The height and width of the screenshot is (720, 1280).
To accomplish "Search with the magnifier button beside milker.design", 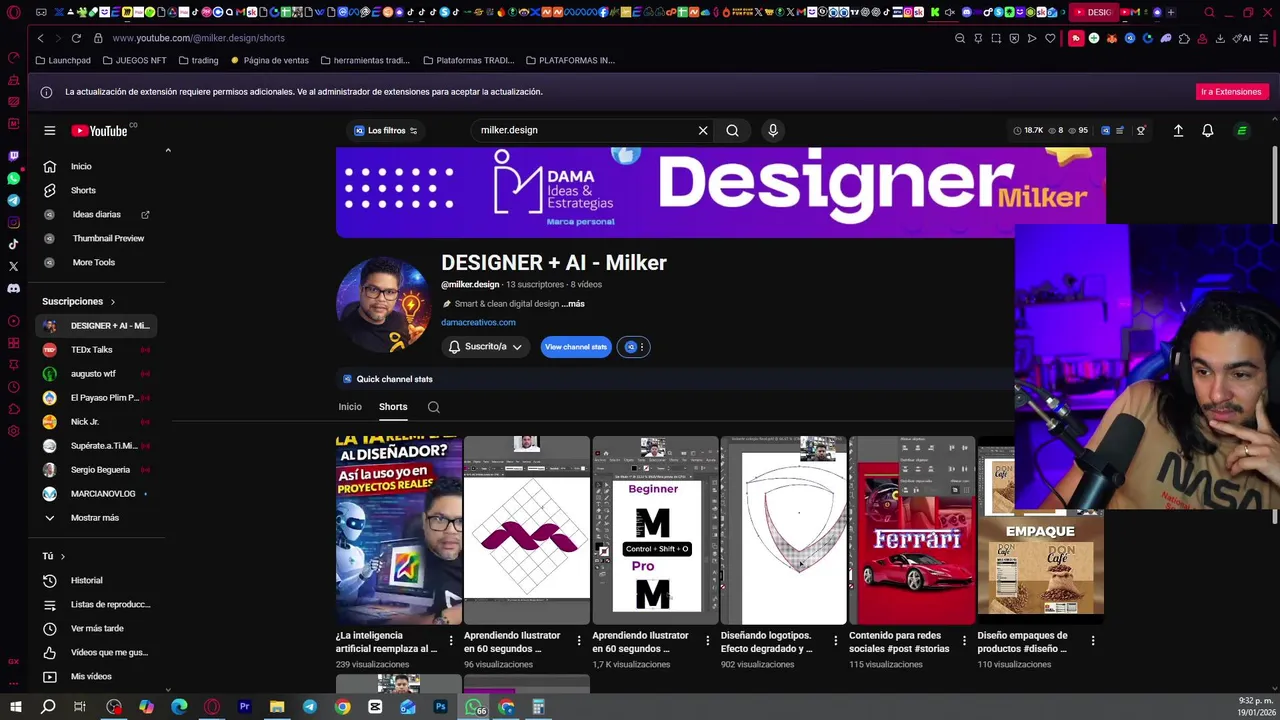I will point(732,130).
